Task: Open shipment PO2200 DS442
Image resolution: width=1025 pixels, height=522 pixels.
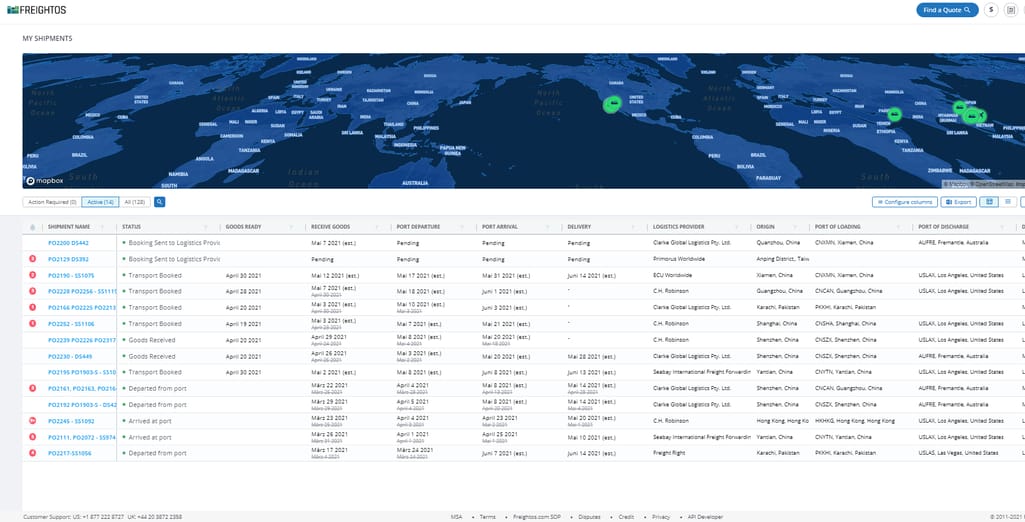Action: [x=68, y=243]
